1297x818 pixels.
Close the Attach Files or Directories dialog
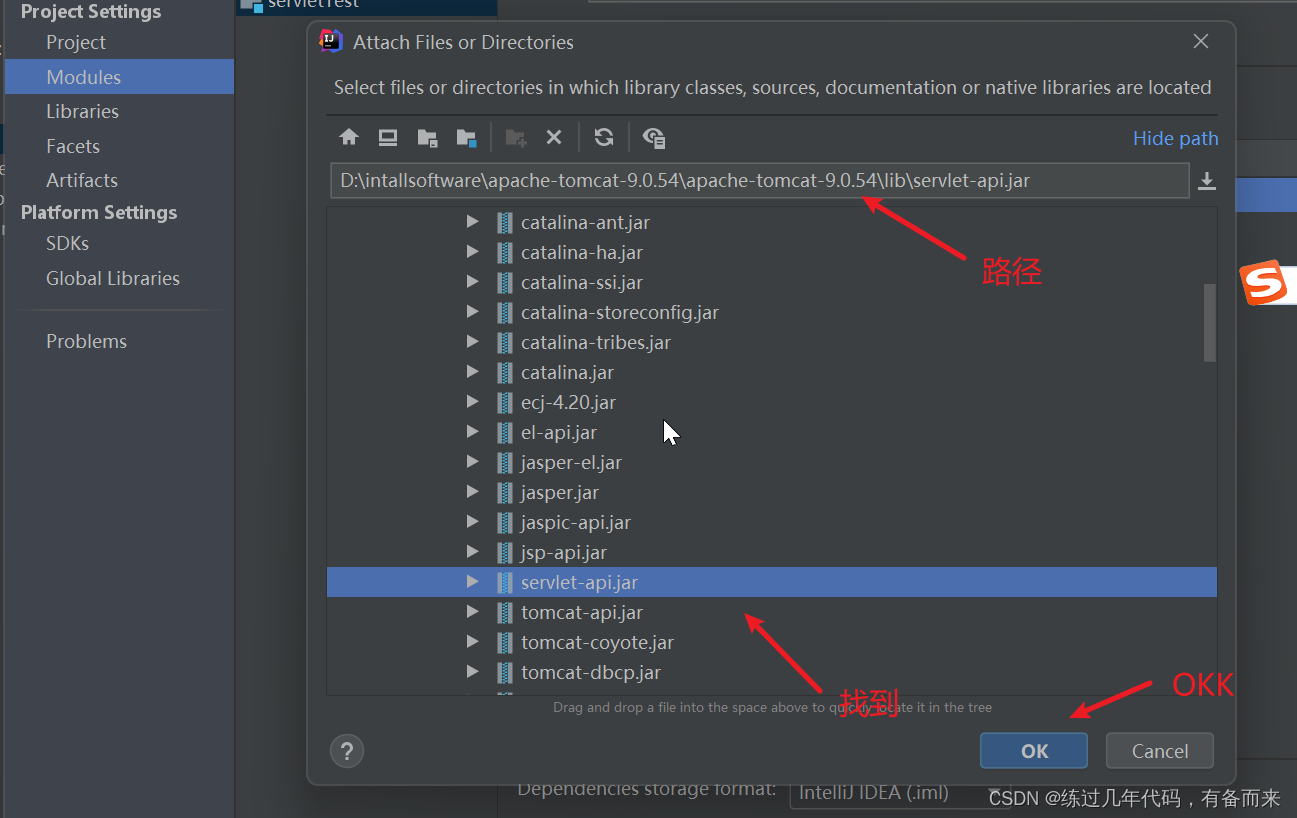tap(1201, 42)
